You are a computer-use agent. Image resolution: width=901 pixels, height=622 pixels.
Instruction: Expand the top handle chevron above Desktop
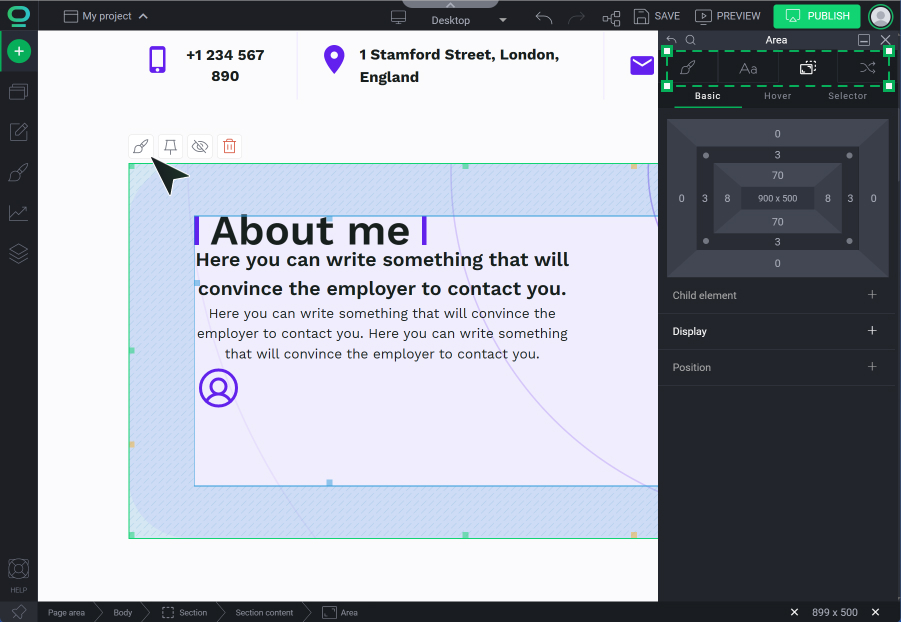click(450, 5)
